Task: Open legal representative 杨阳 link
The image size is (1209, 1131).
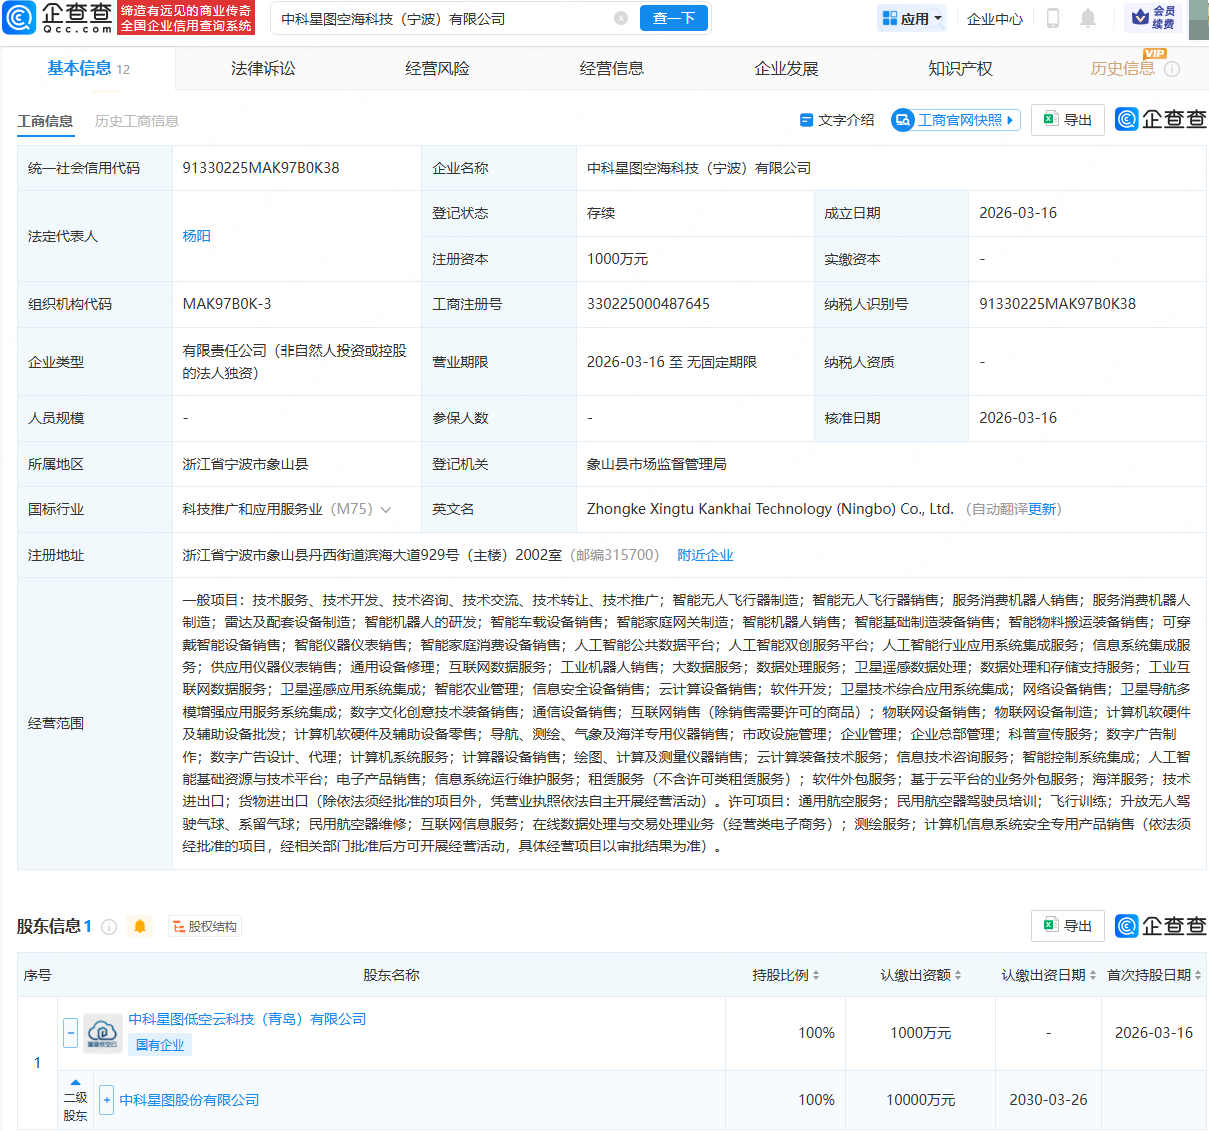Action: pyautogui.click(x=196, y=236)
